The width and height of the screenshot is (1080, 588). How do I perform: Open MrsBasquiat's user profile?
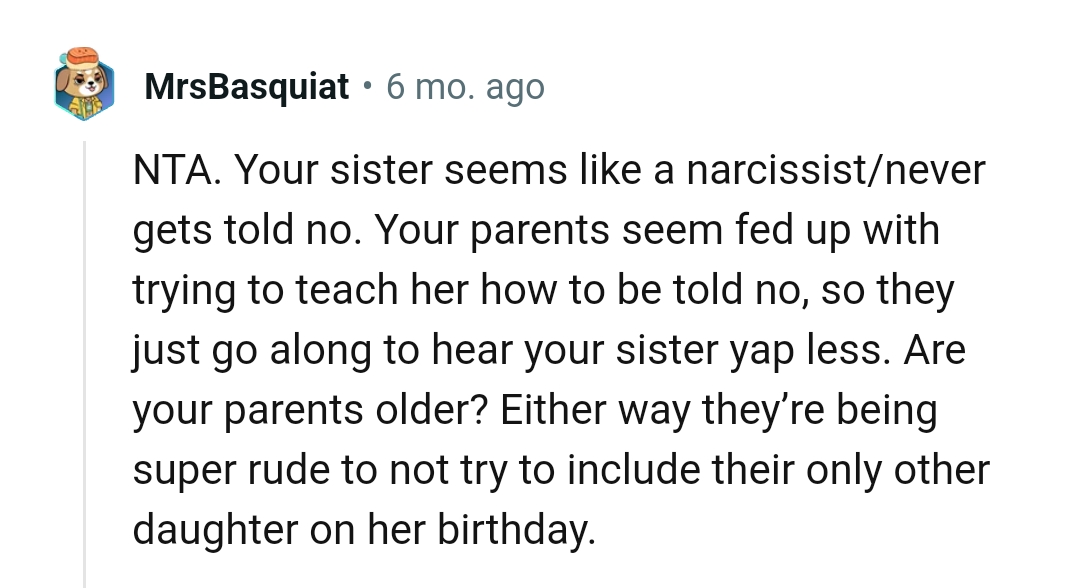[x=246, y=86]
